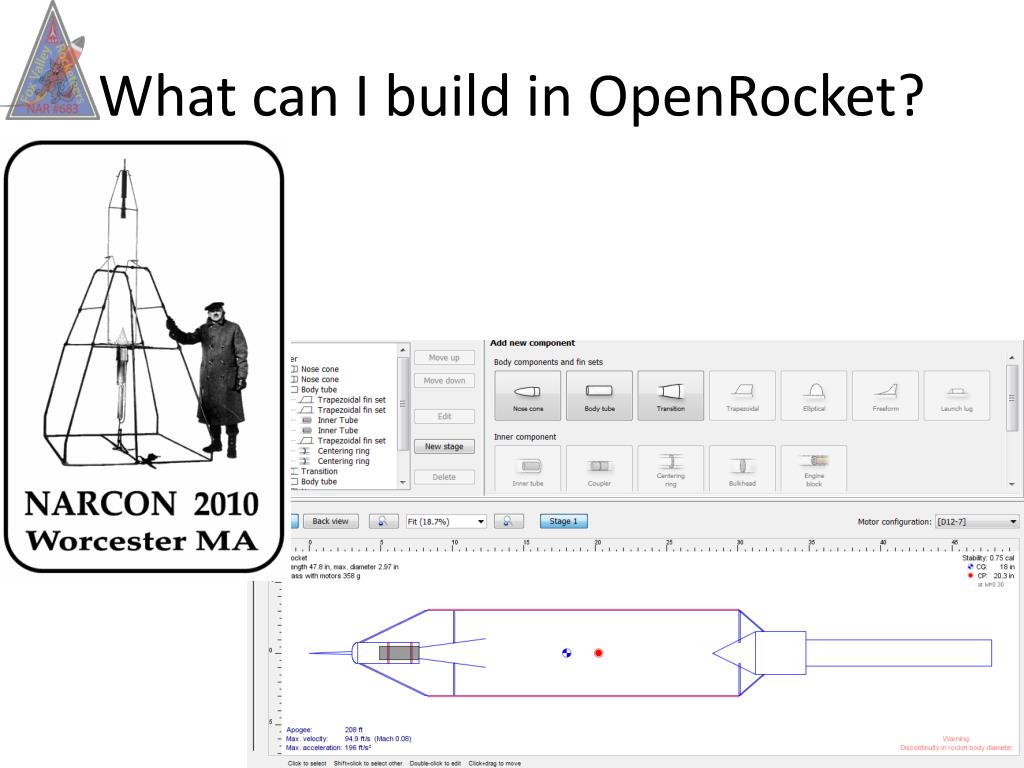Click the component tree scrollbar thumb
Viewport: 1024px width, 768px height.
403,404
